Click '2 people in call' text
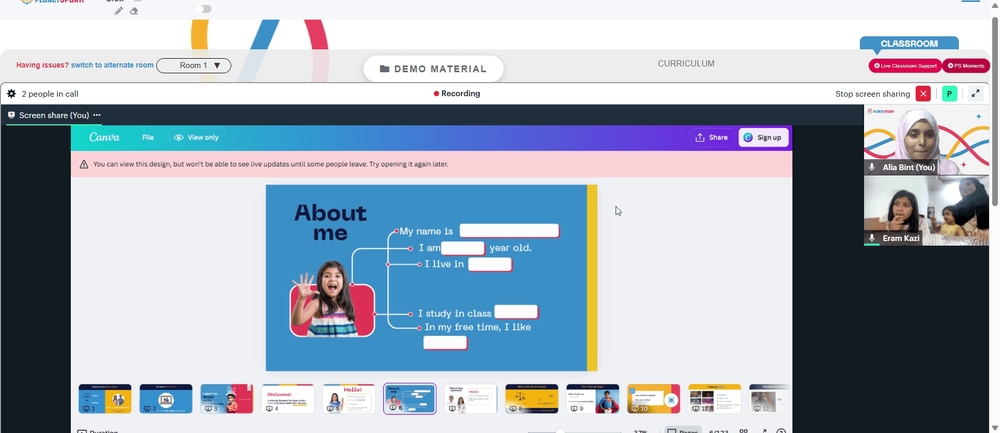 point(50,94)
